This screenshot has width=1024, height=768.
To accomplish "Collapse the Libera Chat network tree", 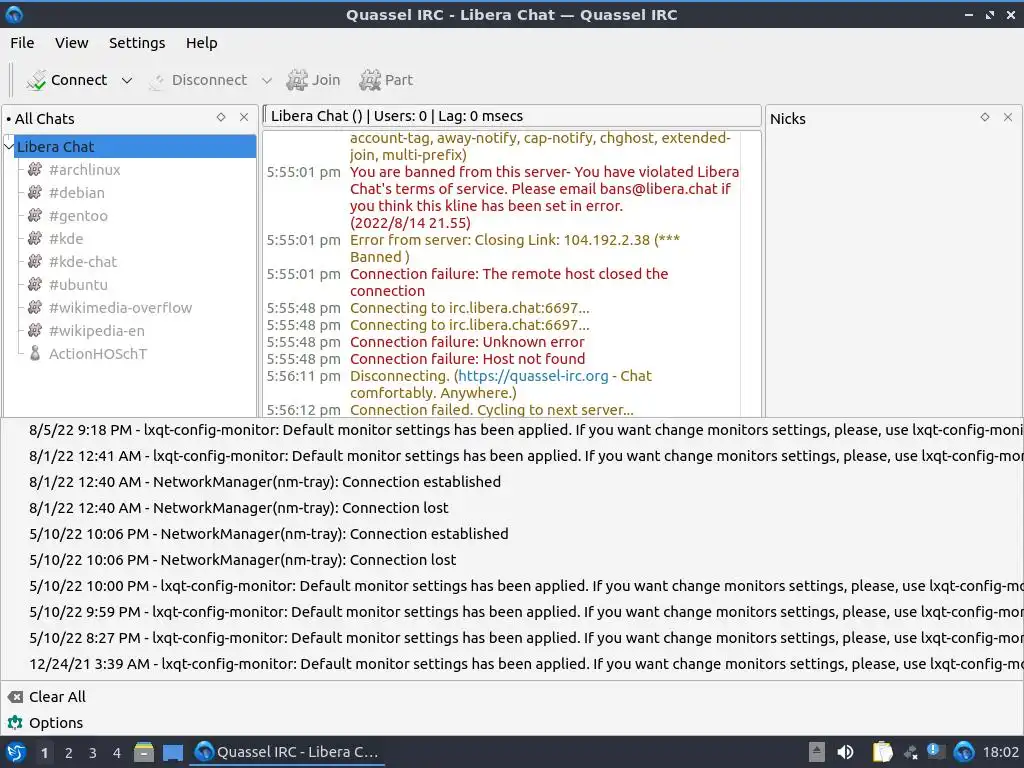I will (9, 146).
